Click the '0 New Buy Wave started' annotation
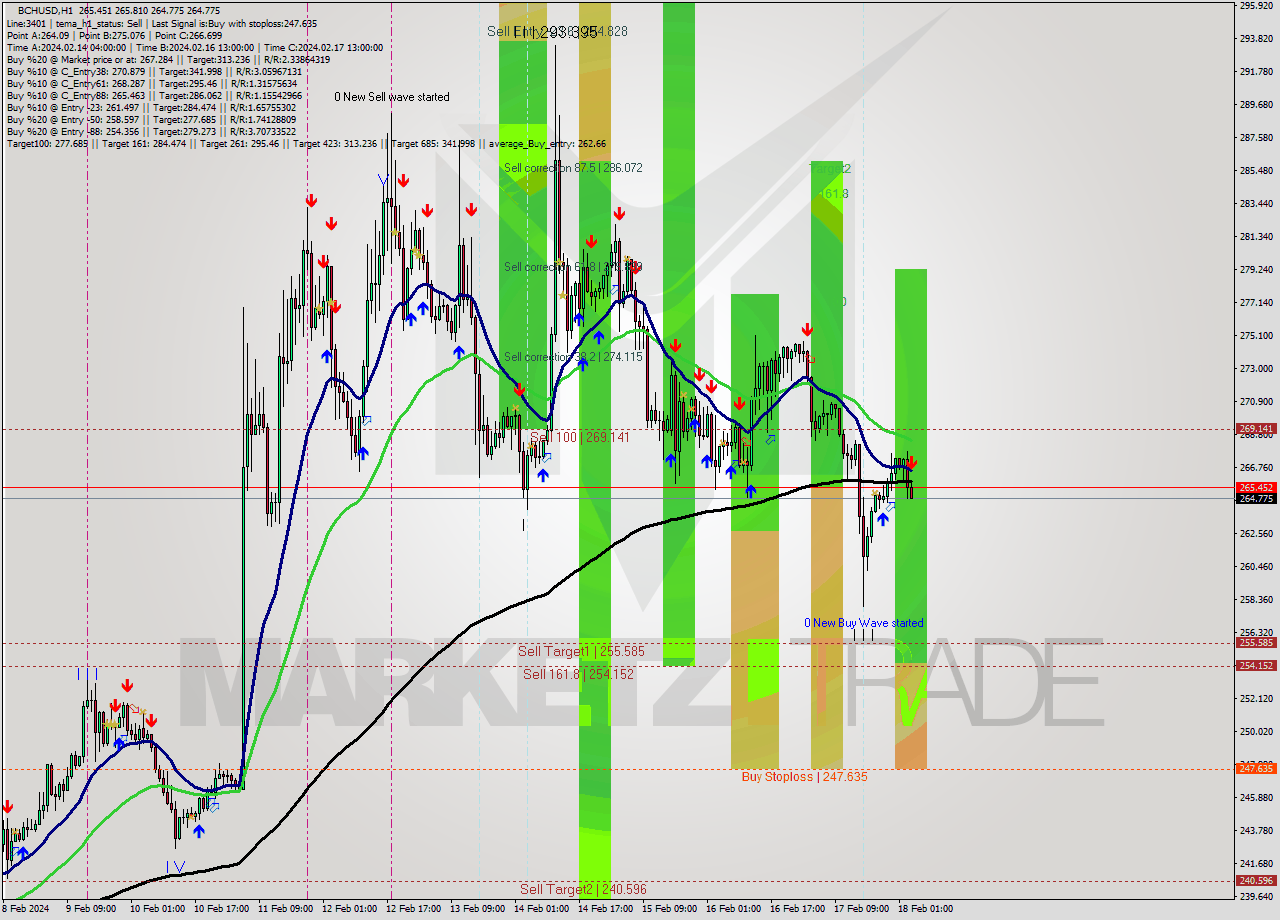Image resolution: width=1280 pixels, height=920 pixels. click(864, 623)
